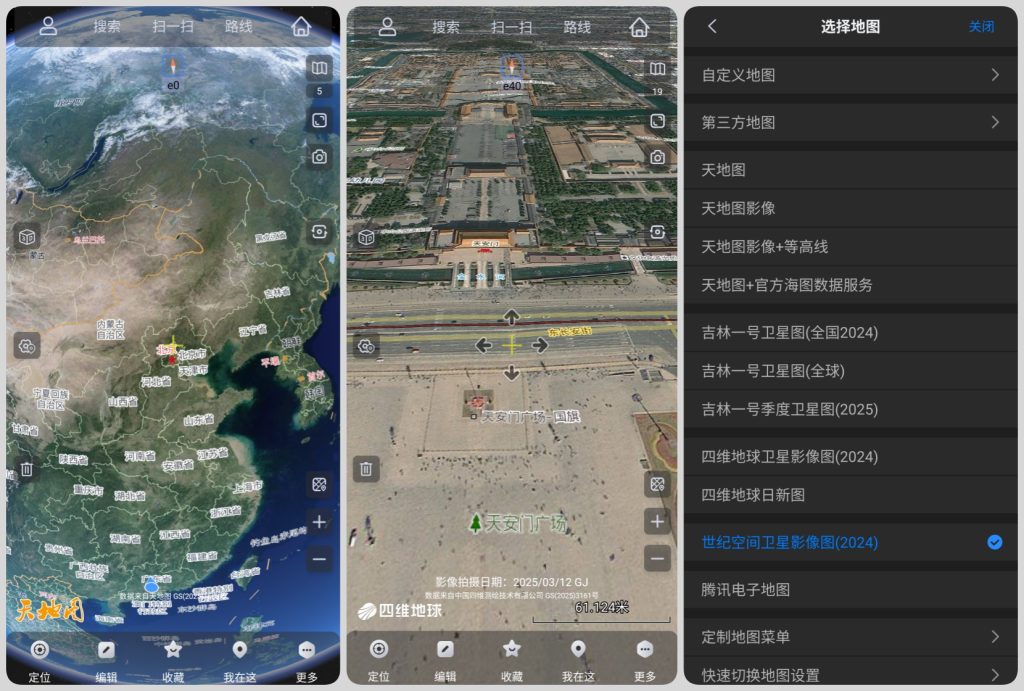The height and width of the screenshot is (691, 1024).
Task: Tap the 关闭 button on the map selection panel
Action: pos(982,27)
